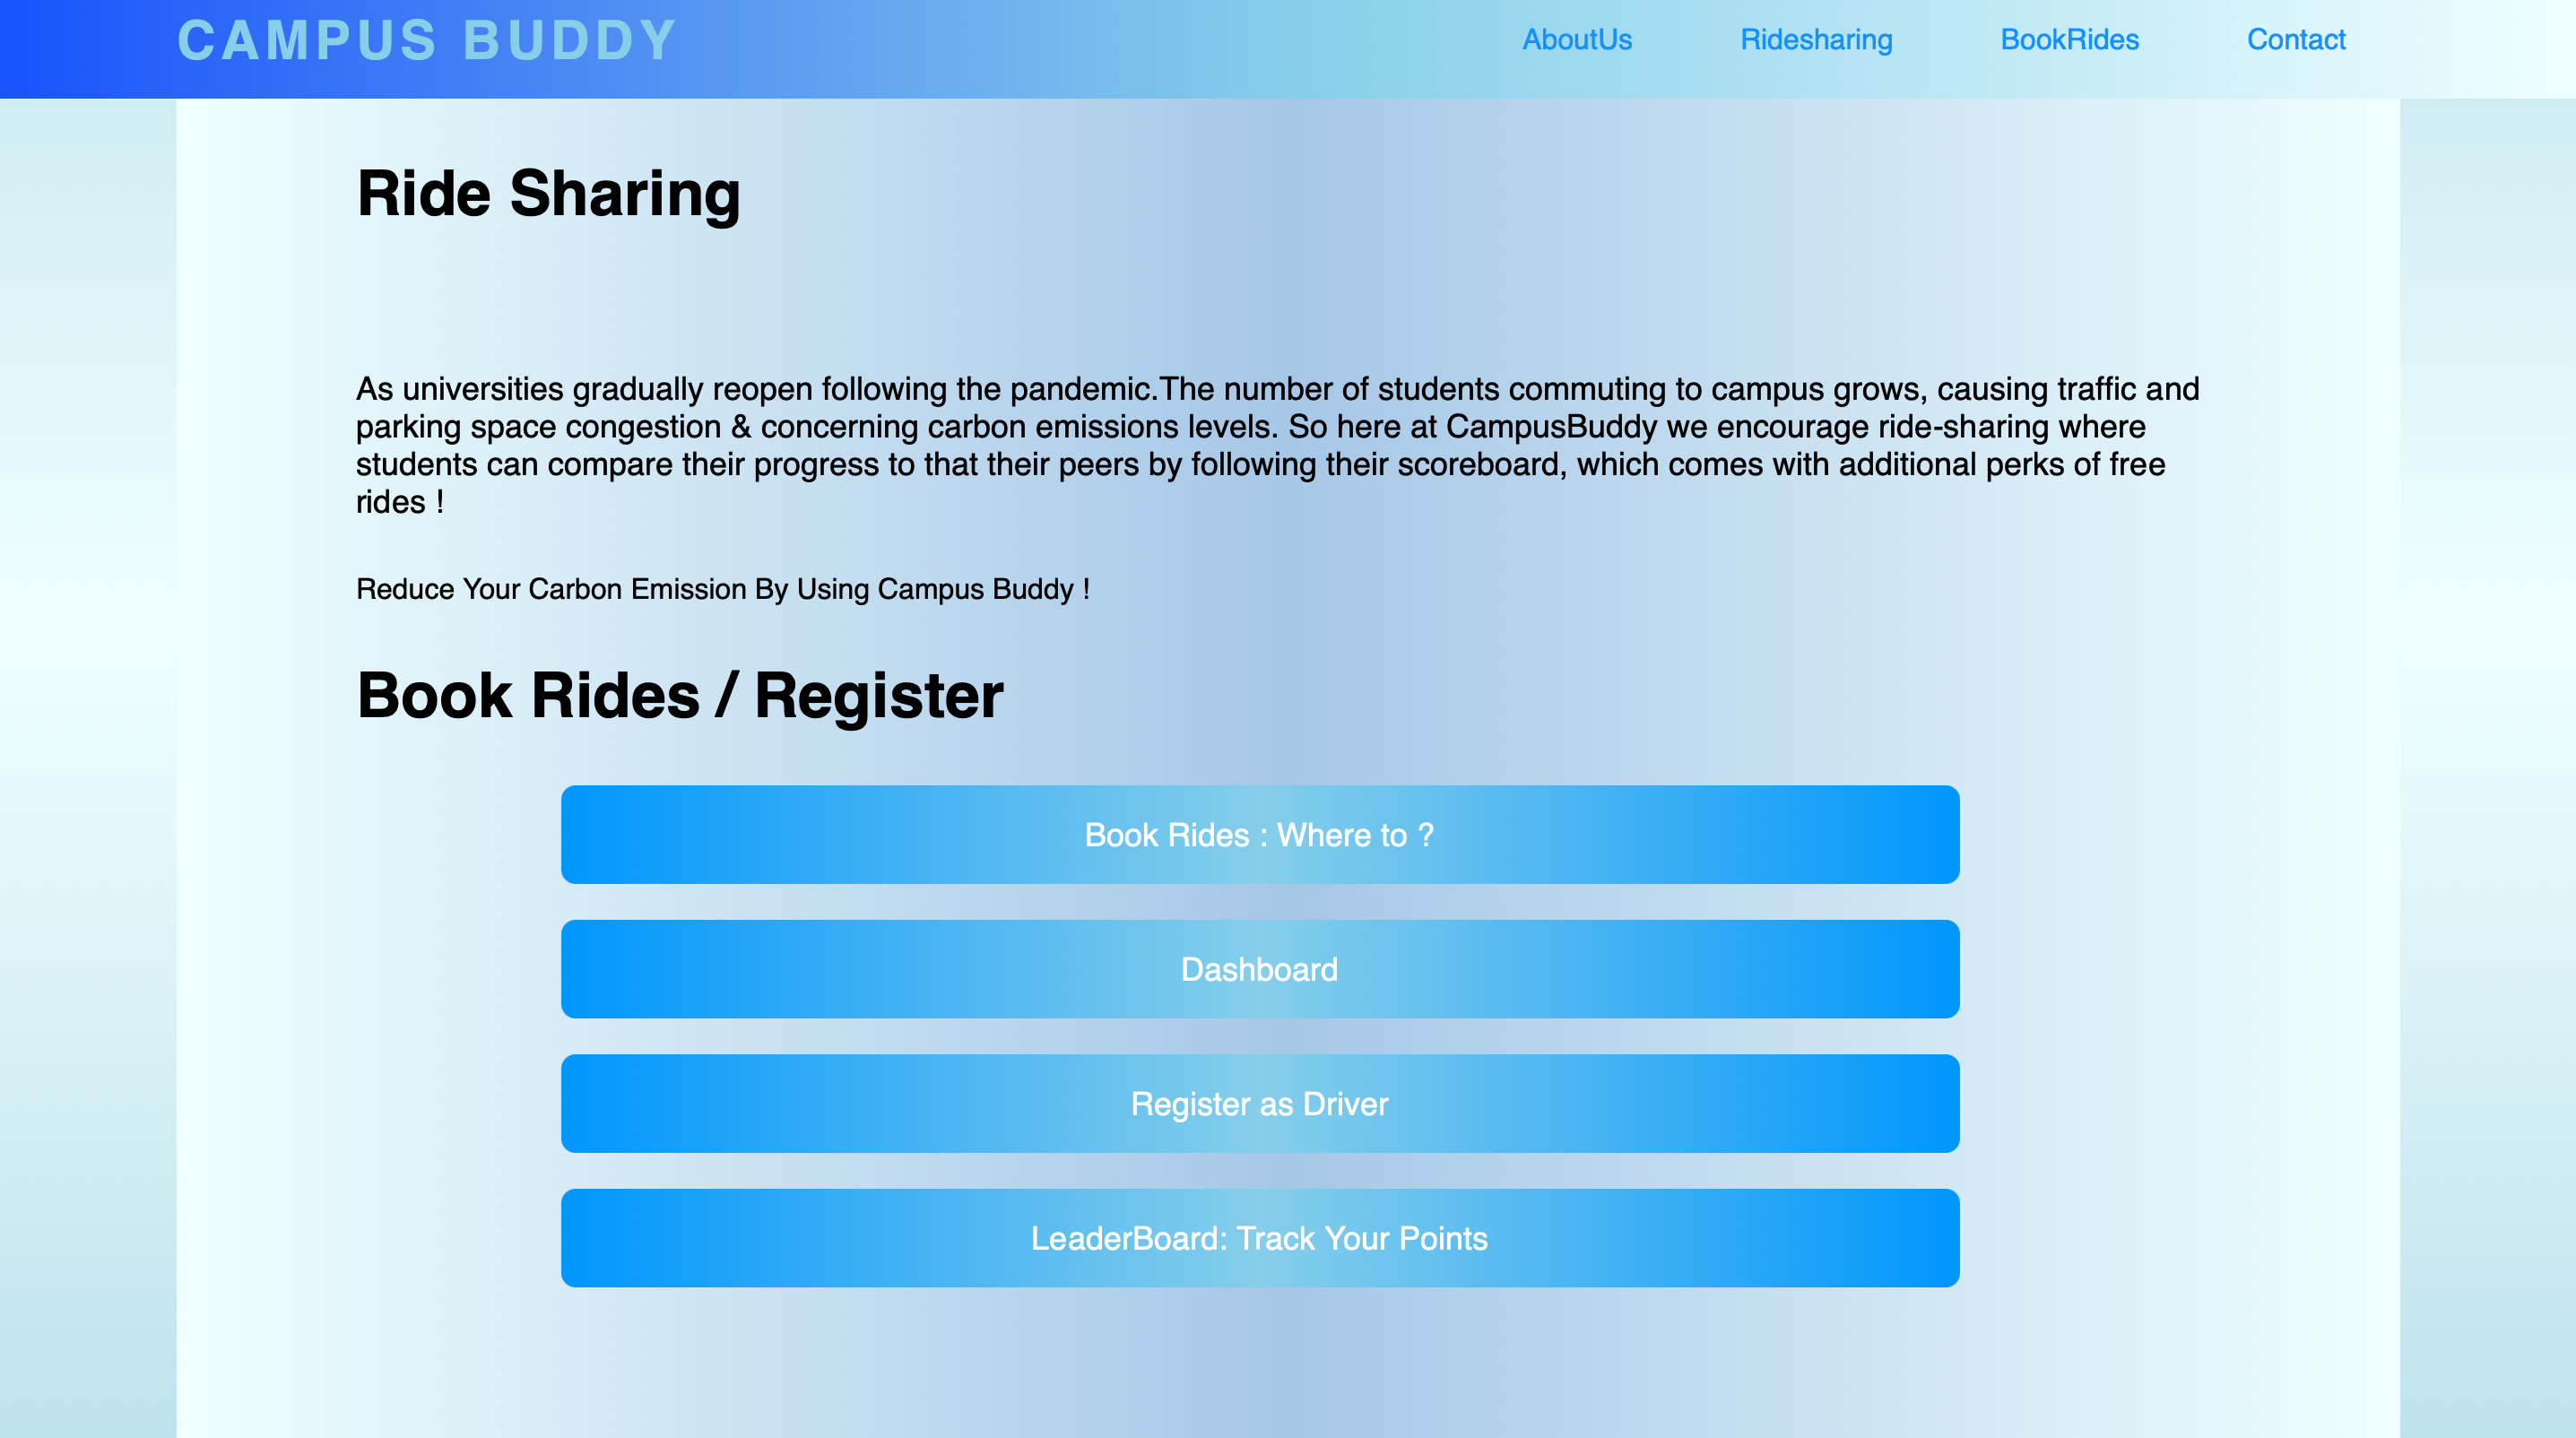Open LeaderBoard: Track Your Points button

click(x=1259, y=1238)
